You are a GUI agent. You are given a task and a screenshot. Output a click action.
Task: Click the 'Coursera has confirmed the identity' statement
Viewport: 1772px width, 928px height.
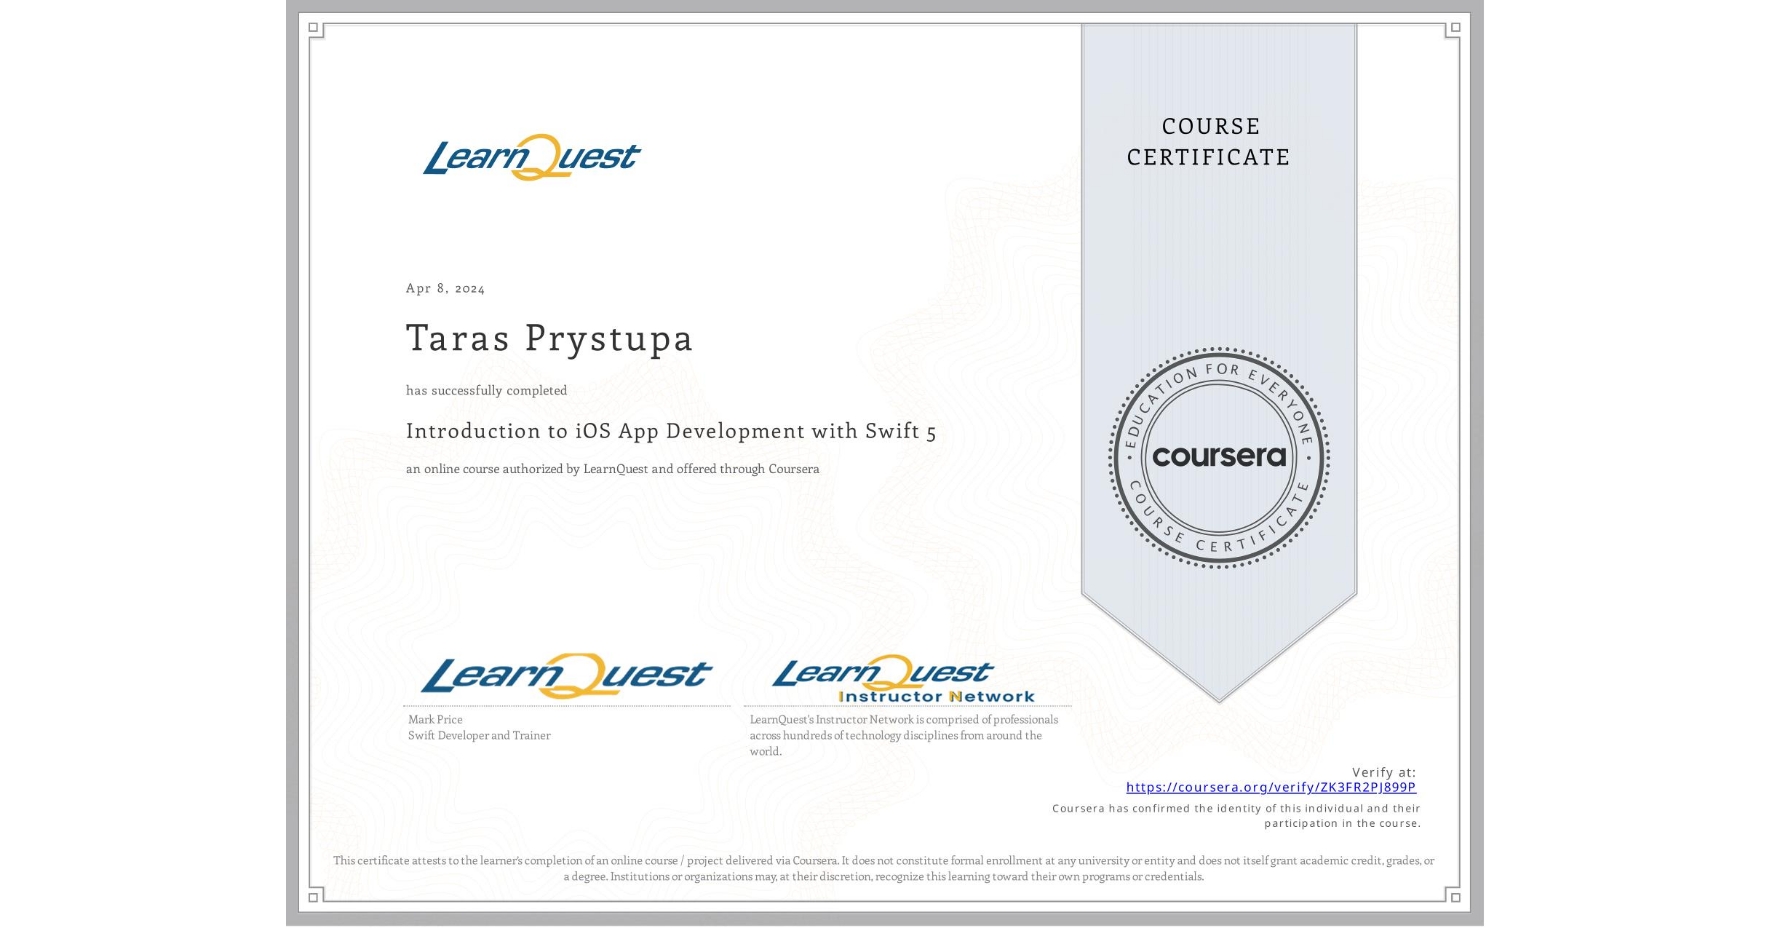(x=1236, y=816)
